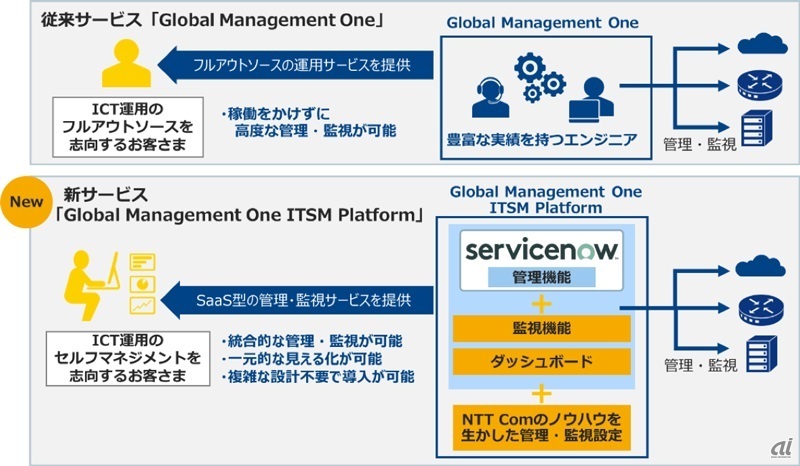Click the servicenow logo

point(541,250)
